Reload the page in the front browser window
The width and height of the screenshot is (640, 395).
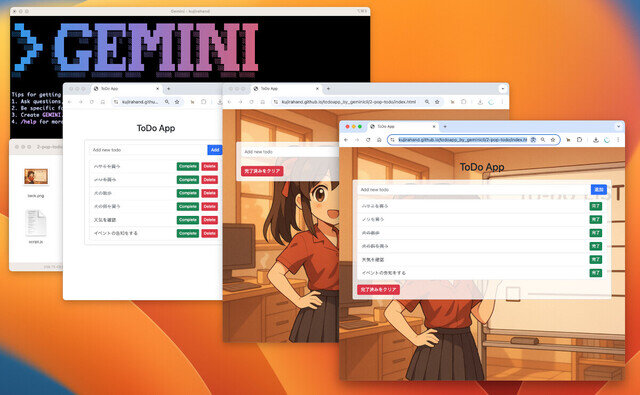368,140
